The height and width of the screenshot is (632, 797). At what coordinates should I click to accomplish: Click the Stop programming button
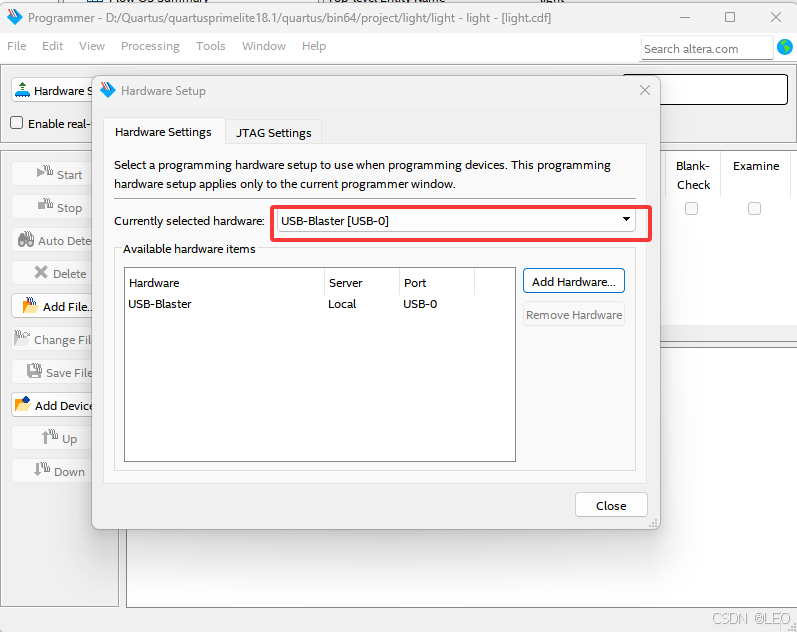pos(52,207)
